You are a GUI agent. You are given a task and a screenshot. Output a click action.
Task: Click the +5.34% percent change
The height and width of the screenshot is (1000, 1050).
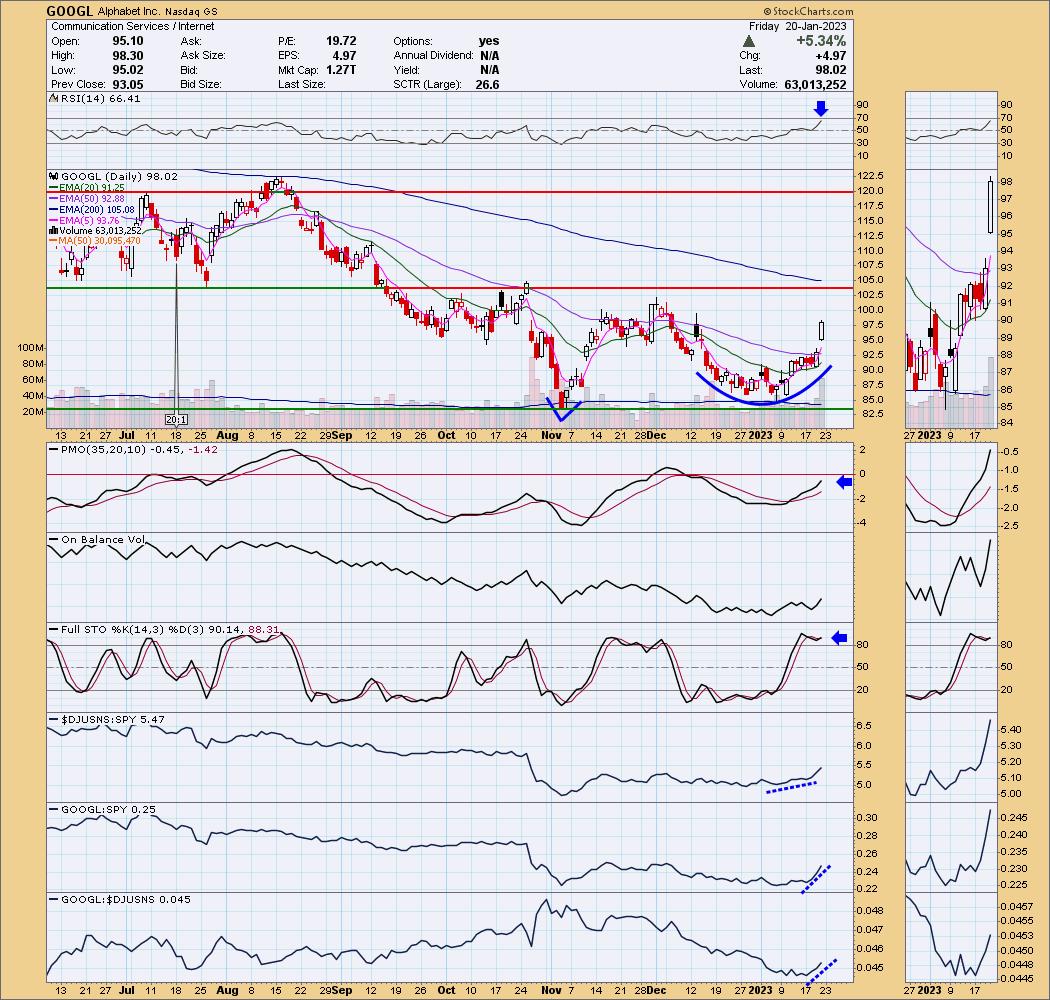[821, 41]
